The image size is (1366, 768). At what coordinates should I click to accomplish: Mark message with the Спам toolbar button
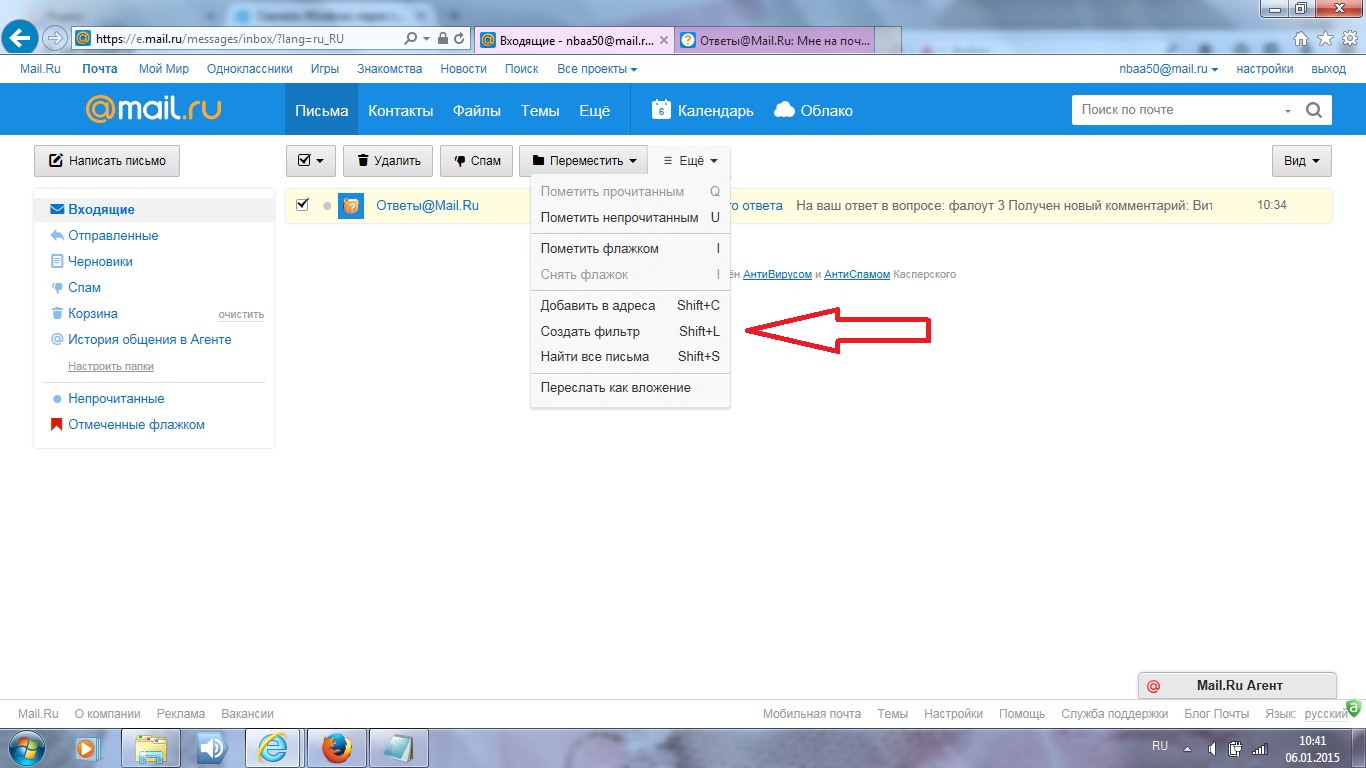point(477,160)
